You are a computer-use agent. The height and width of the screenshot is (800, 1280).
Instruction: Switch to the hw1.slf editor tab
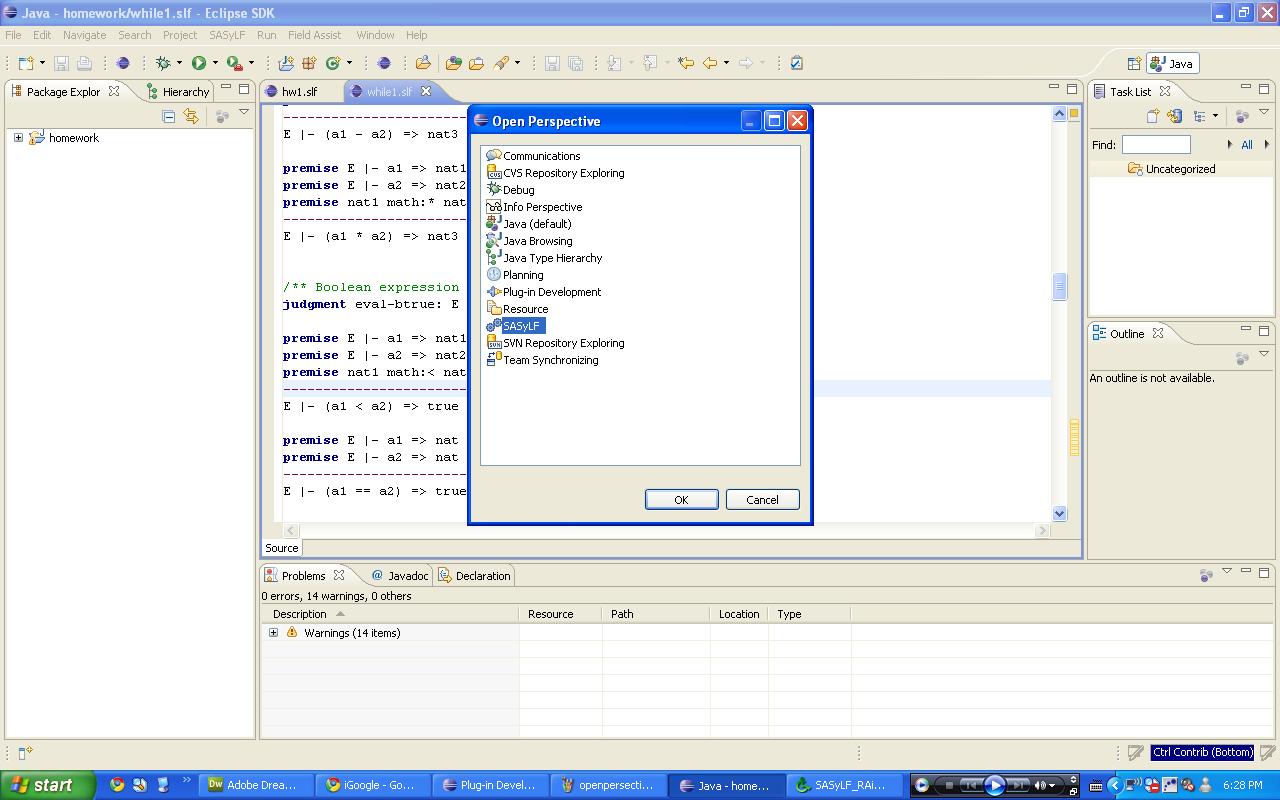pyautogui.click(x=299, y=91)
